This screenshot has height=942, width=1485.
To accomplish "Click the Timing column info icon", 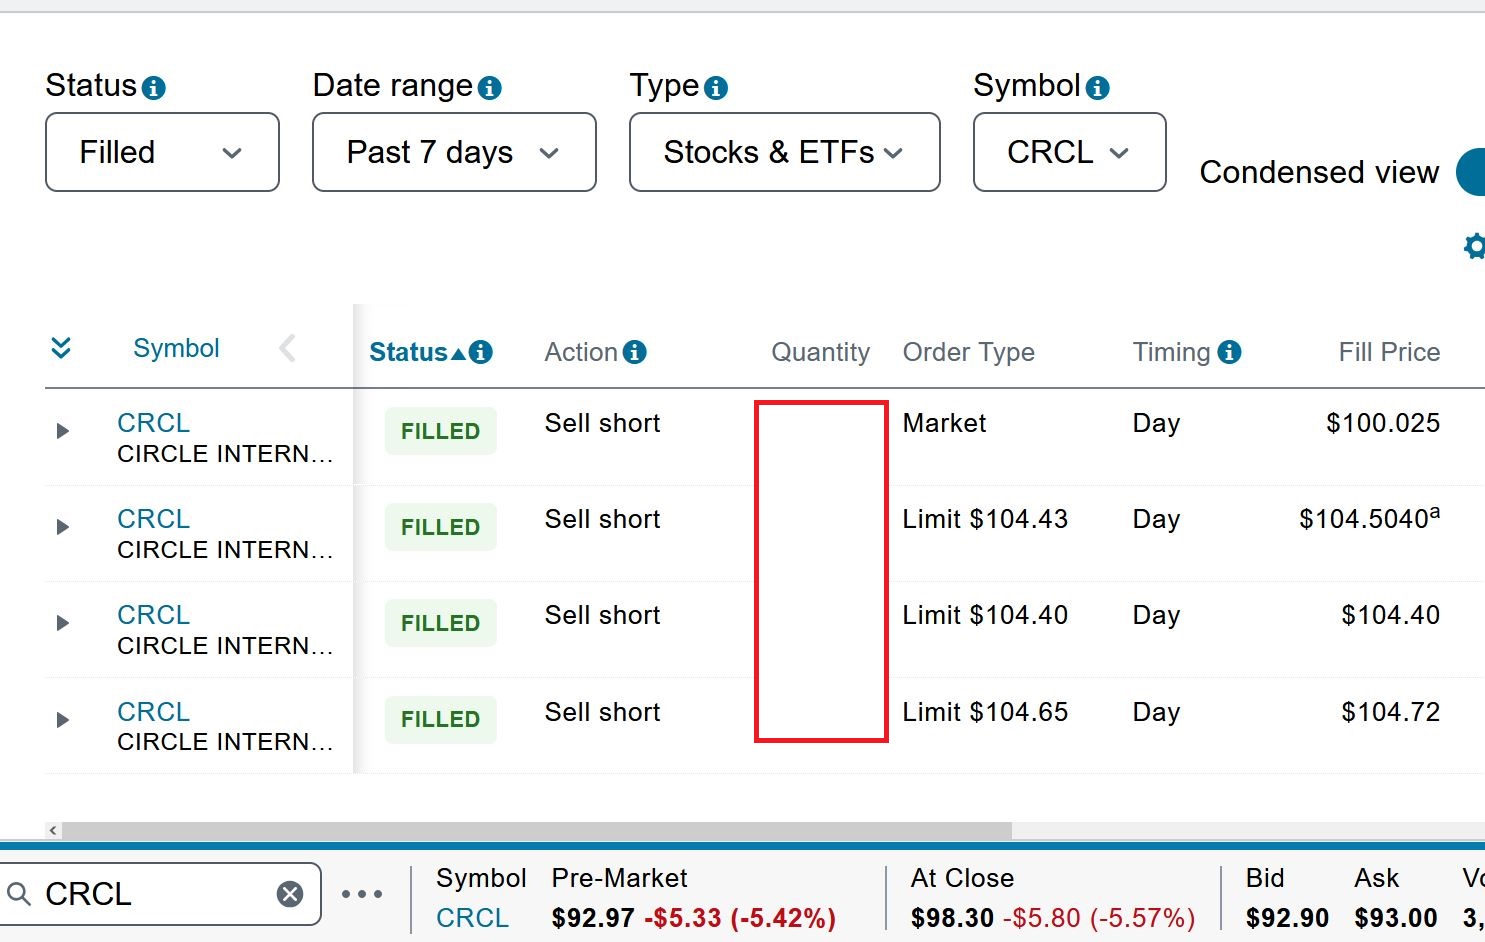I will coord(1229,352).
